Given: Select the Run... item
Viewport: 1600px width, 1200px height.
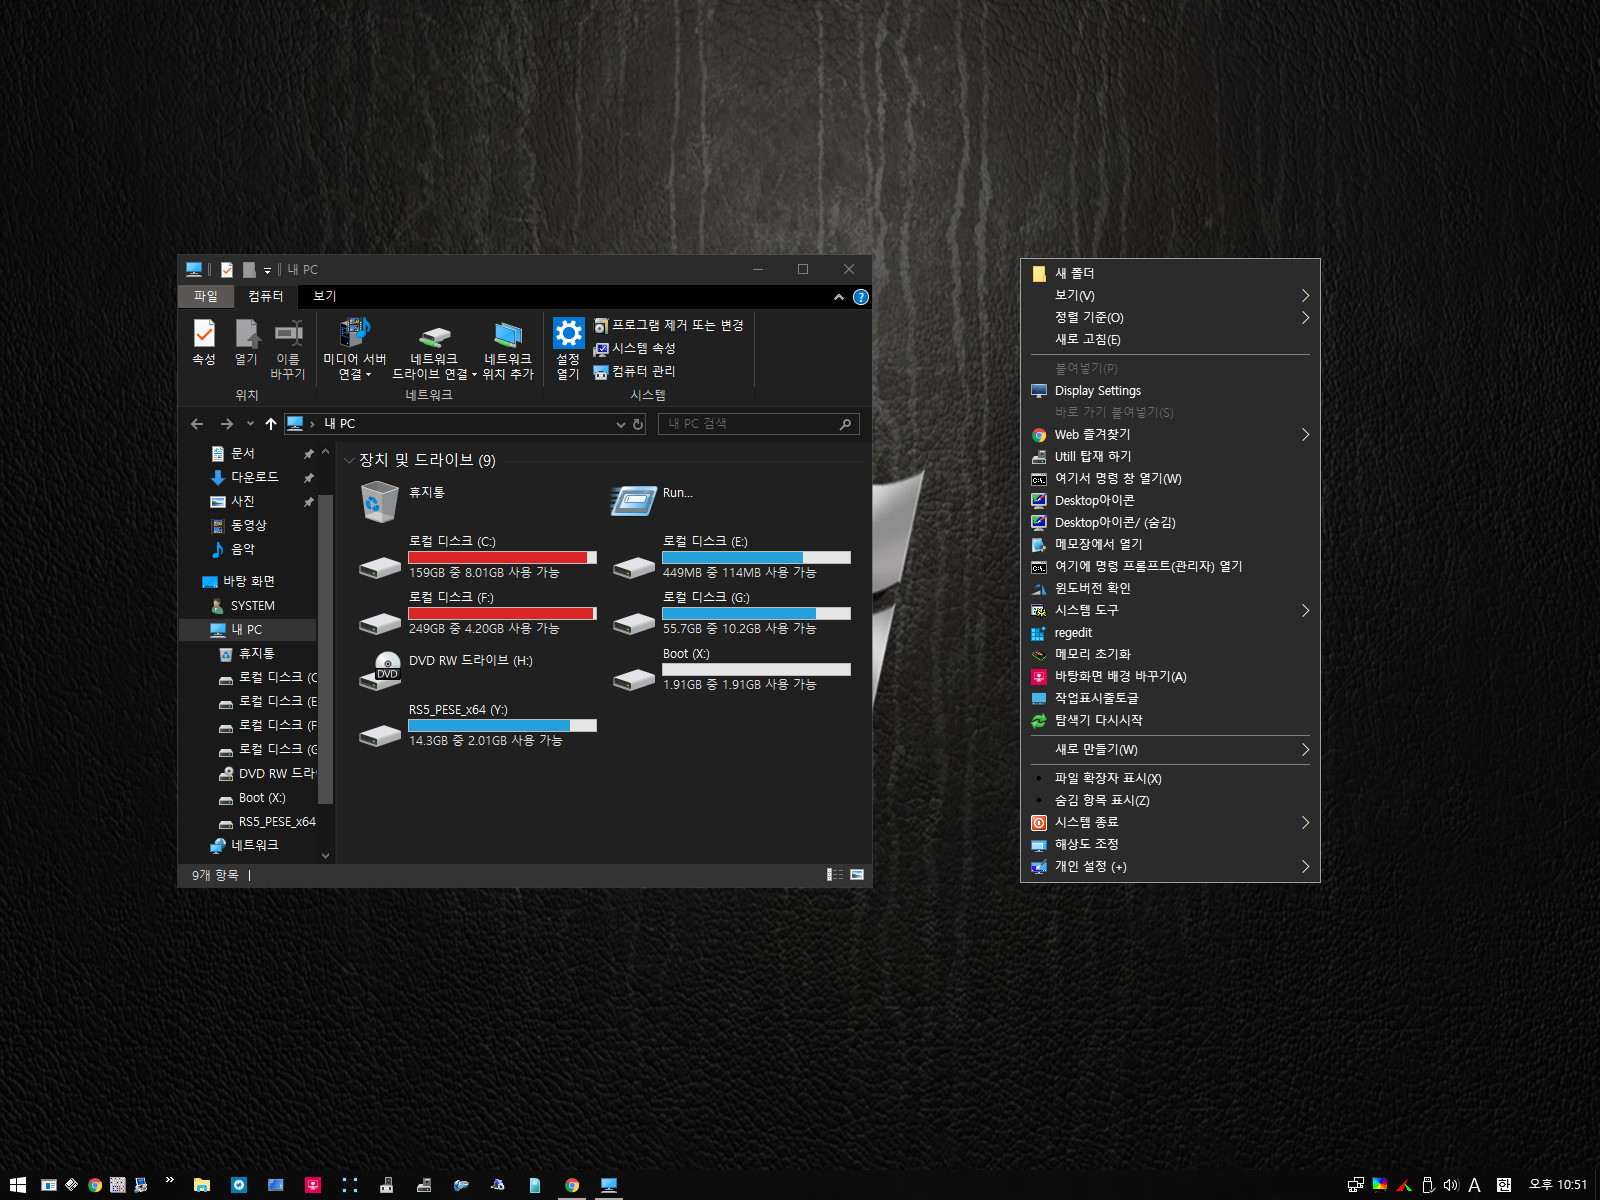Looking at the screenshot, I should (652, 500).
